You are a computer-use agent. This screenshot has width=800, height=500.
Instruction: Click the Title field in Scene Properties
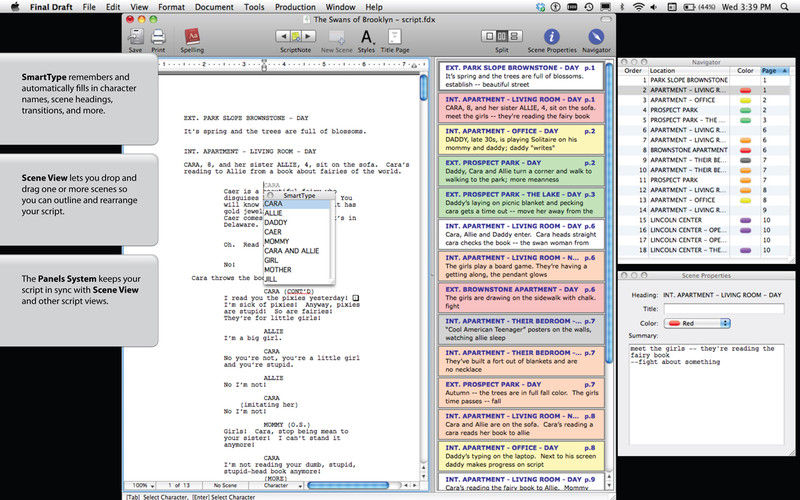723,309
